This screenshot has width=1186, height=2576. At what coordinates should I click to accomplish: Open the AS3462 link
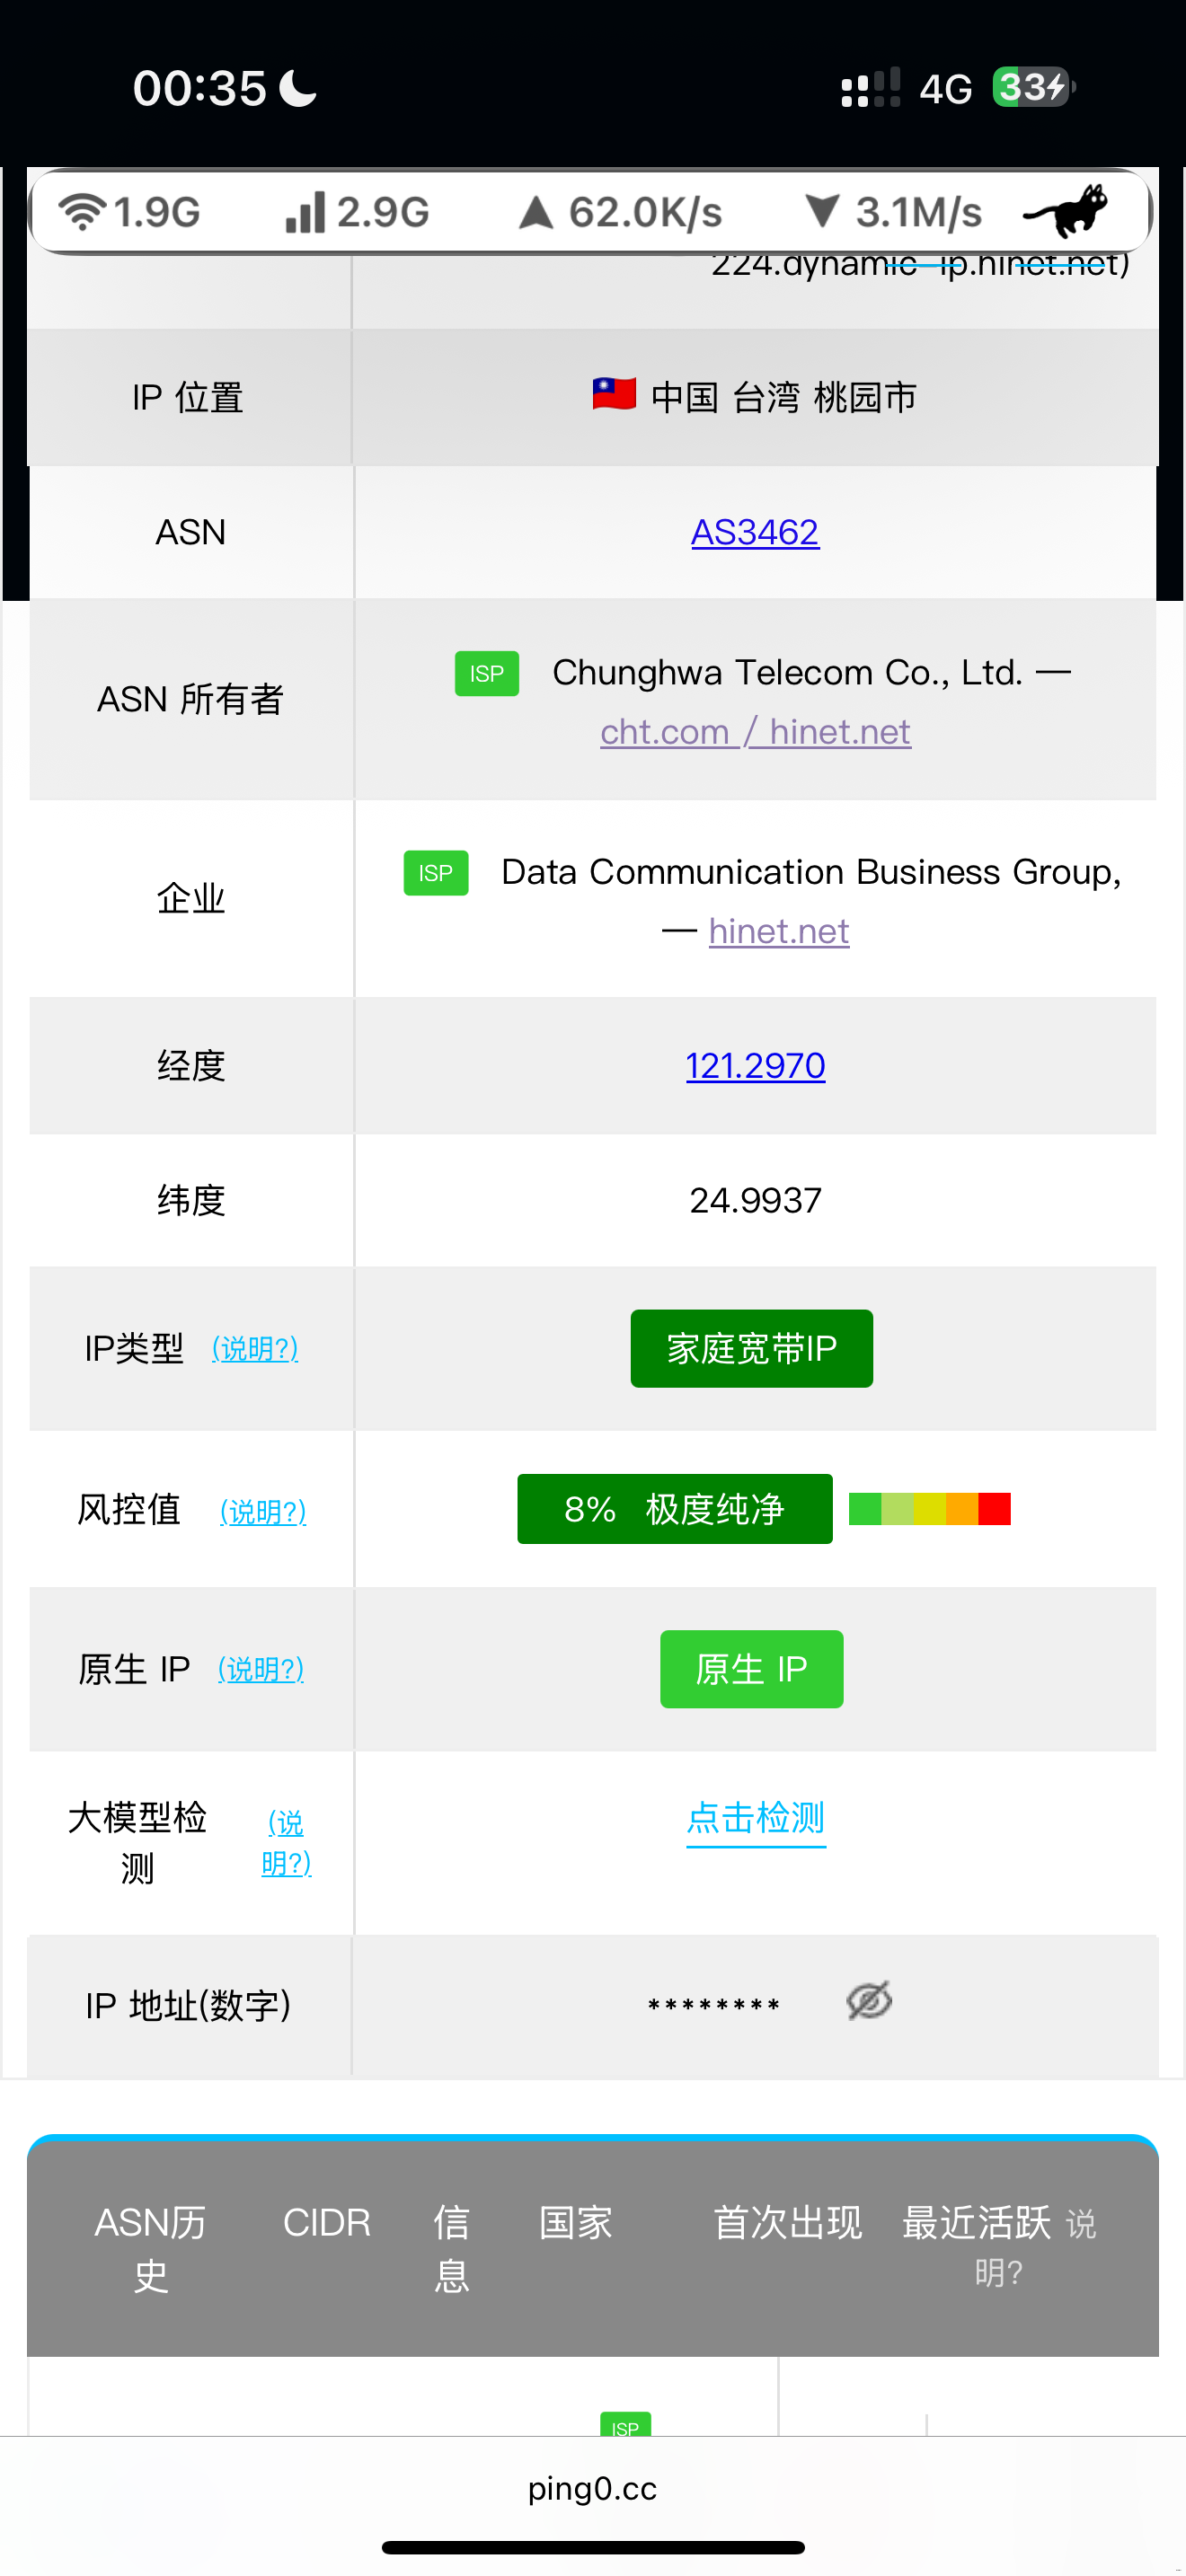[755, 532]
